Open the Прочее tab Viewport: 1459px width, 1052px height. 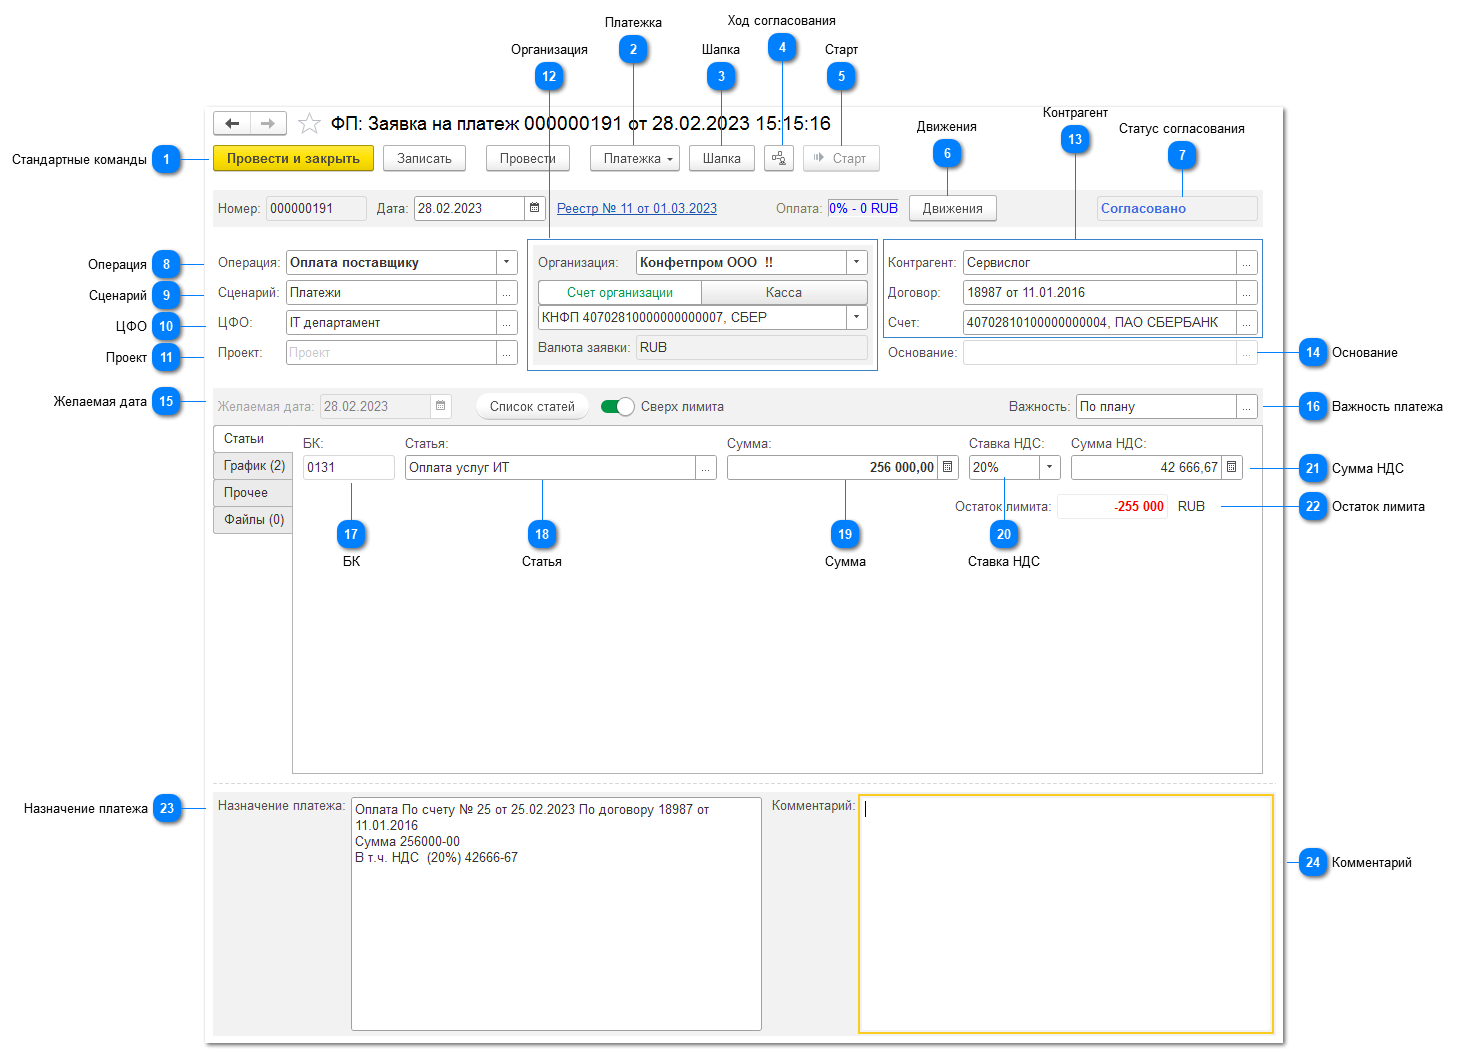pos(253,493)
